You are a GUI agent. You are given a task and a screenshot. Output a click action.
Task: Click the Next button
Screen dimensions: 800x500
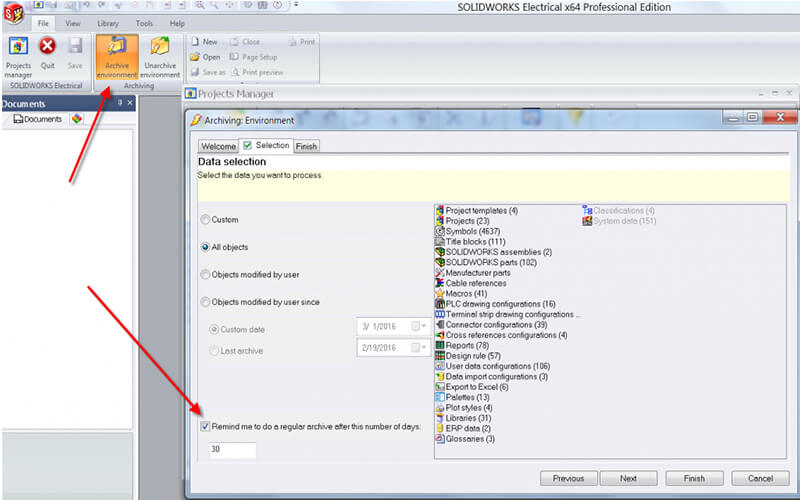tap(628, 478)
